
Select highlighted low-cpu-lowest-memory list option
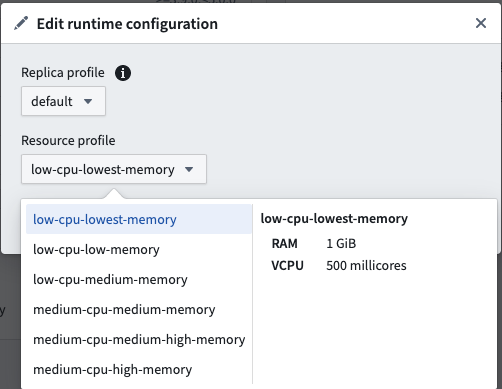[x=139, y=219]
